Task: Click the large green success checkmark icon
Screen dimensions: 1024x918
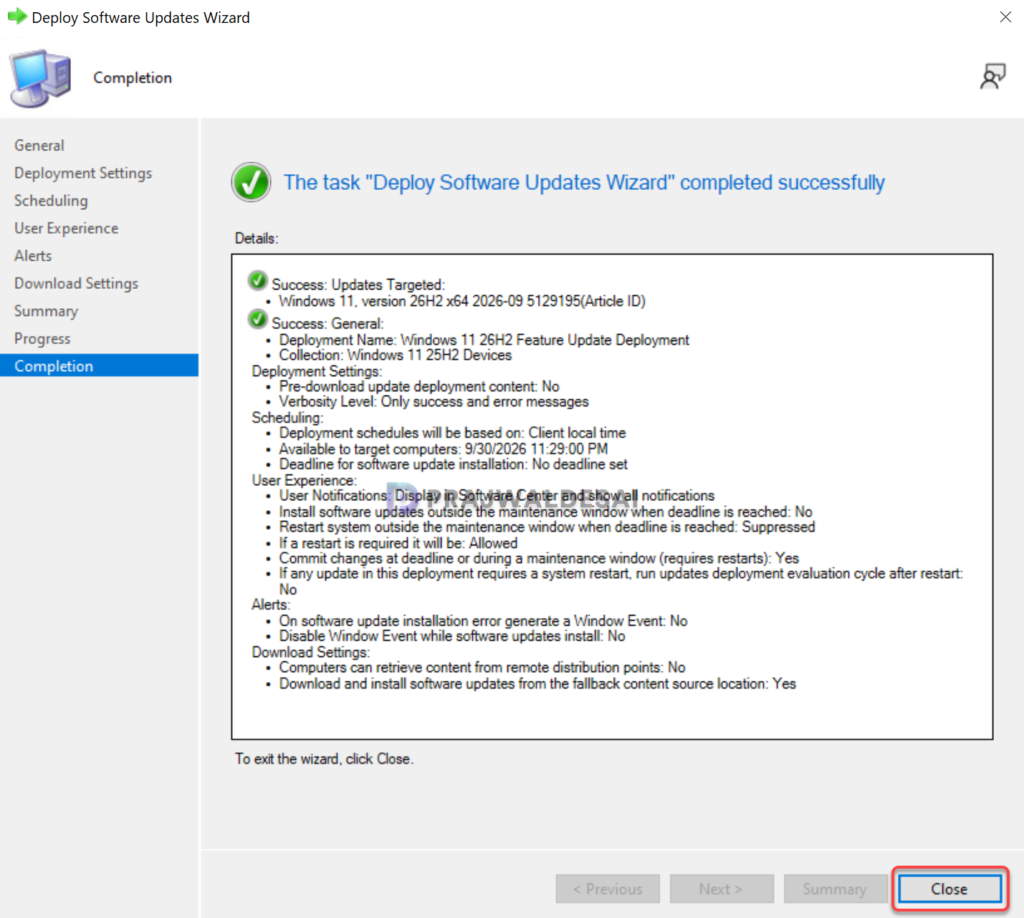Action: [251, 182]
